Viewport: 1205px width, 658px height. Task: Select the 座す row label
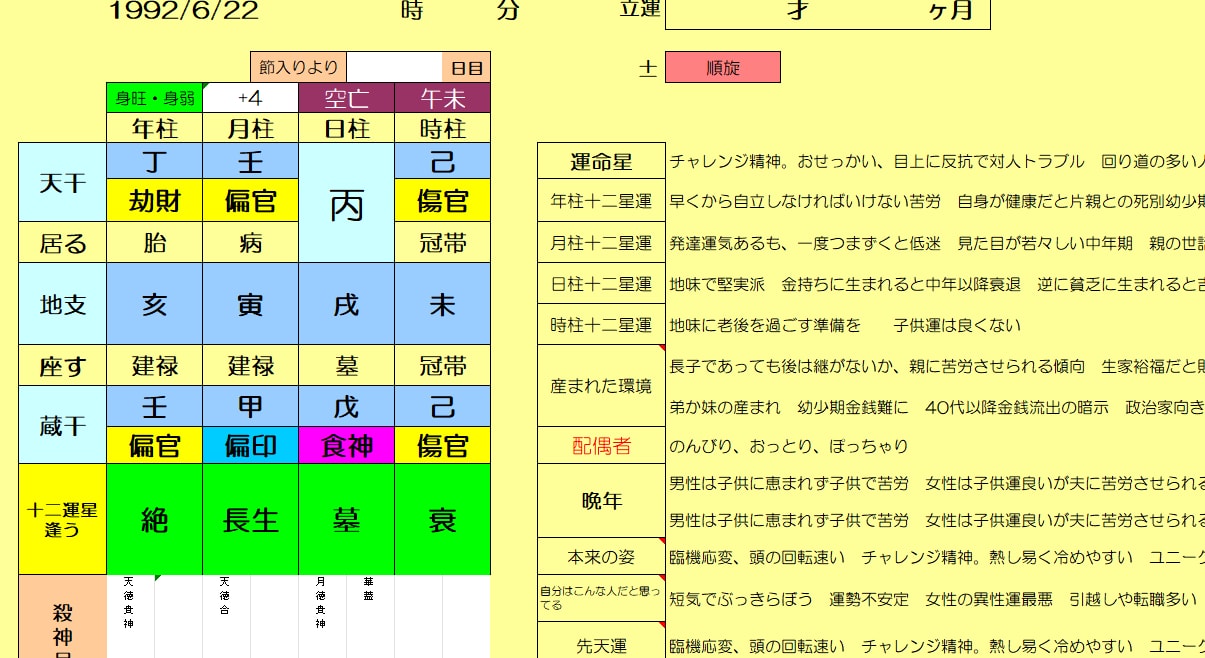tap(62, 366)
